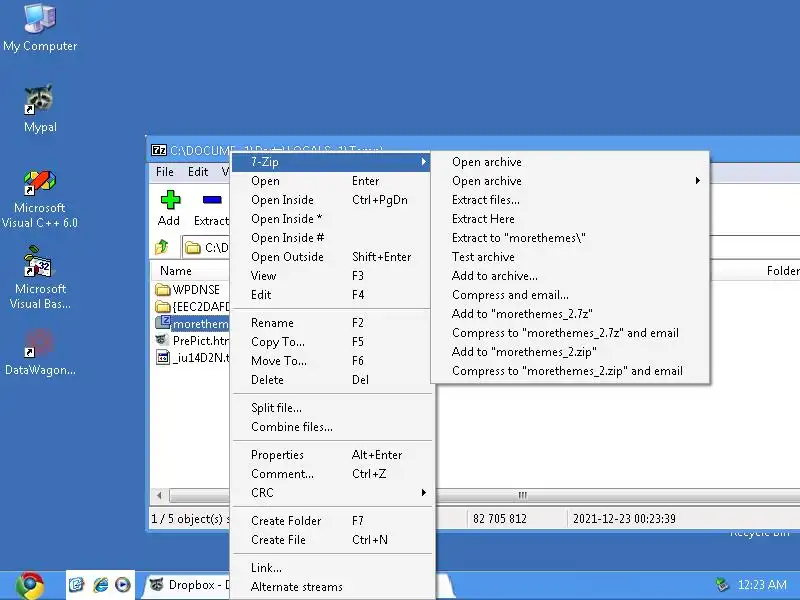Click the blue minus Extract toolbar icon
This screenshot has height=600, width=800.
212,200
